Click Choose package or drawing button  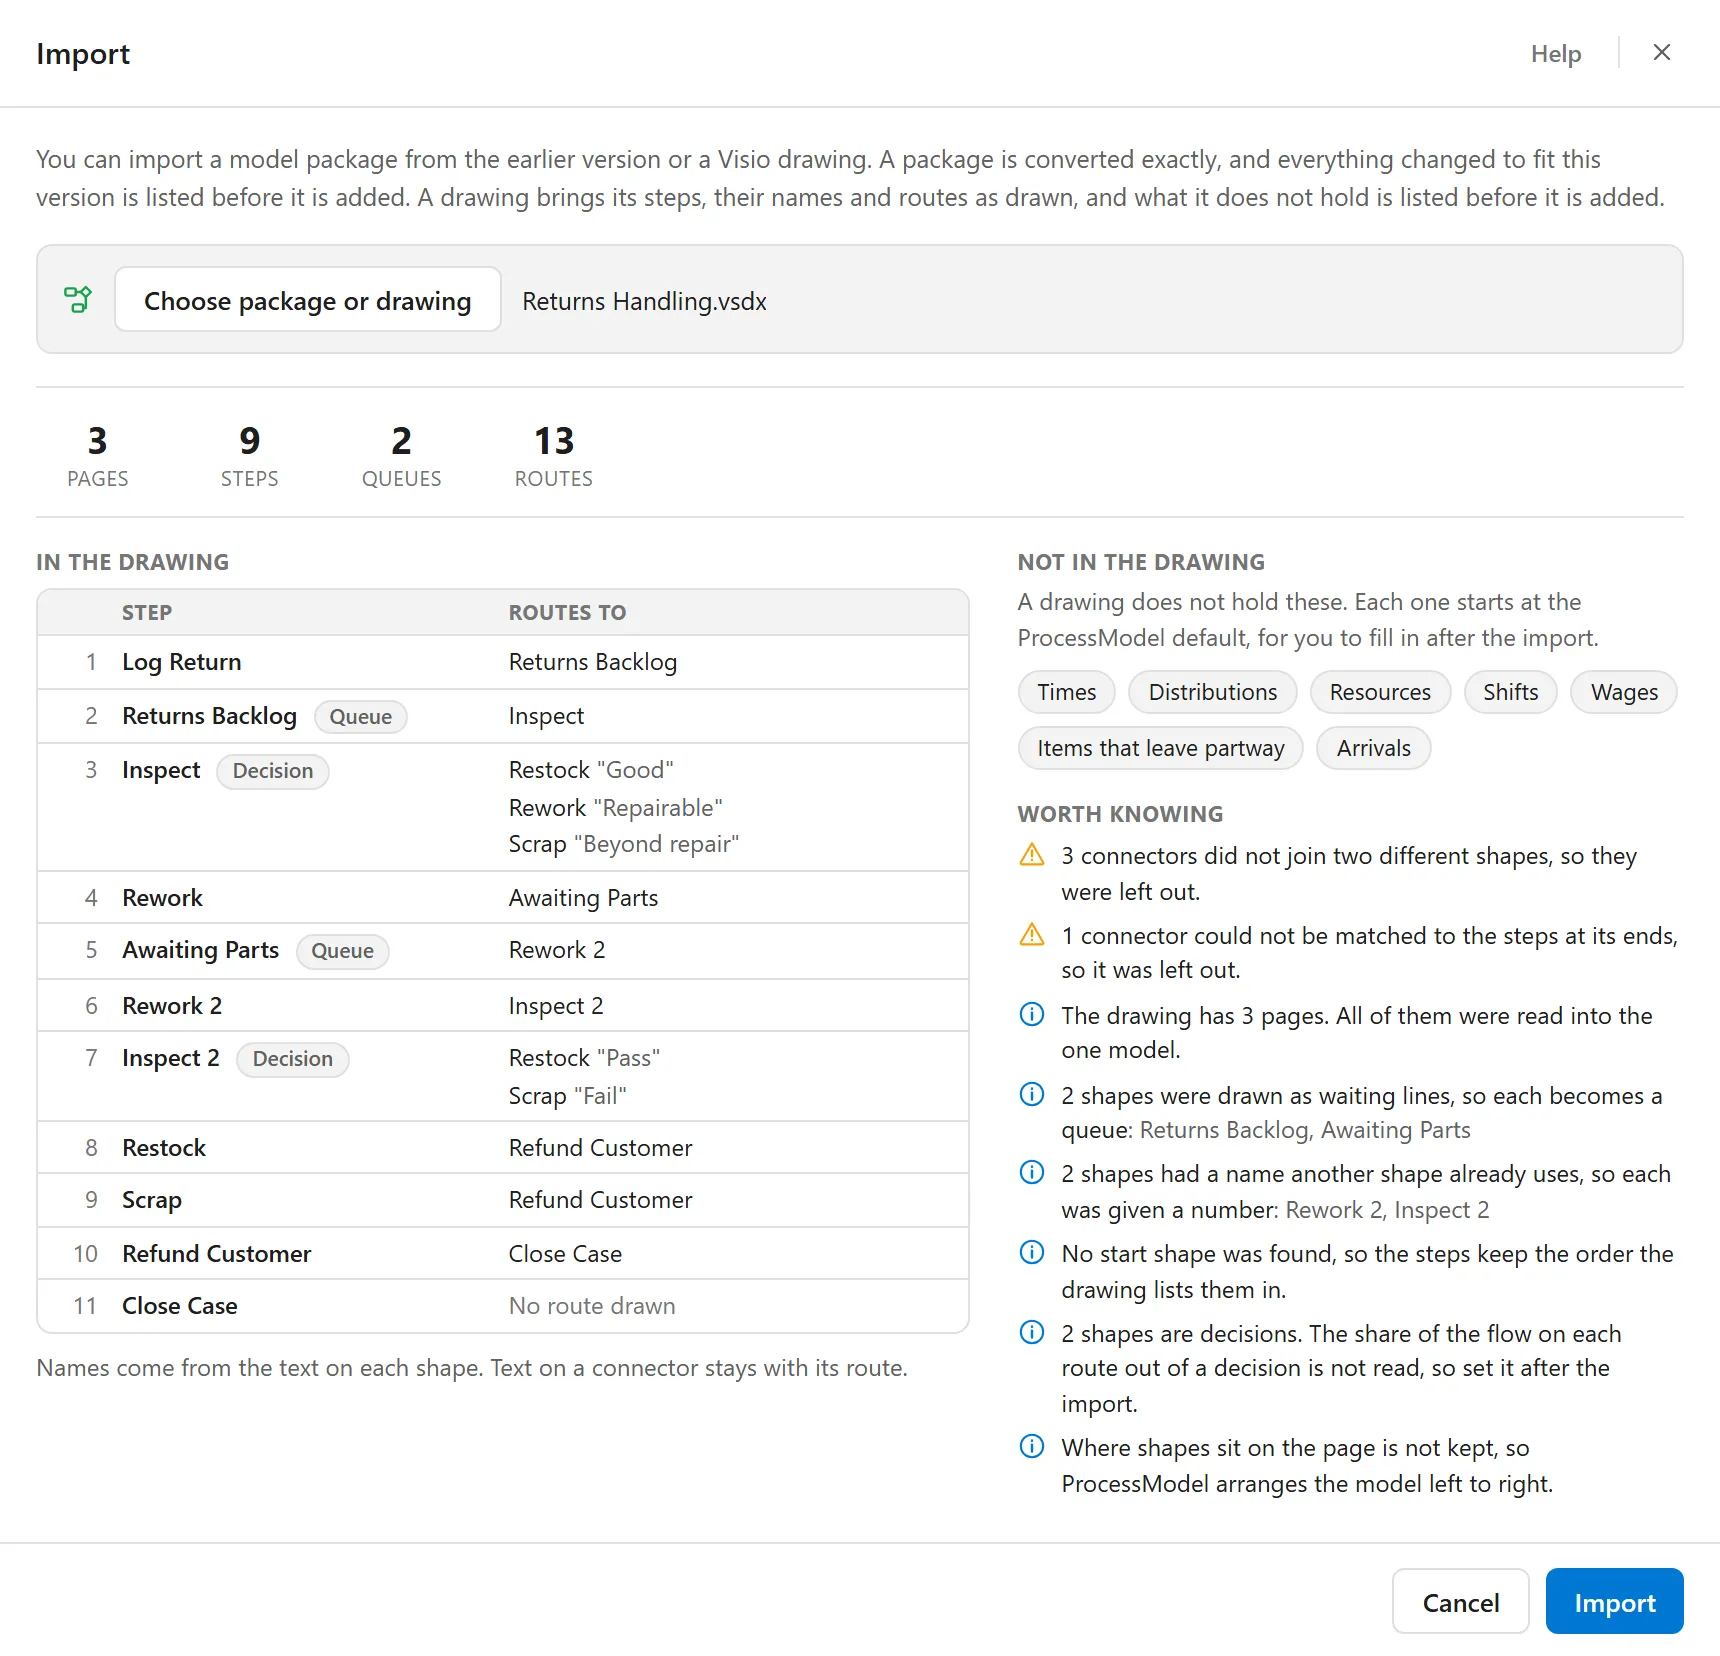point(308,299)
